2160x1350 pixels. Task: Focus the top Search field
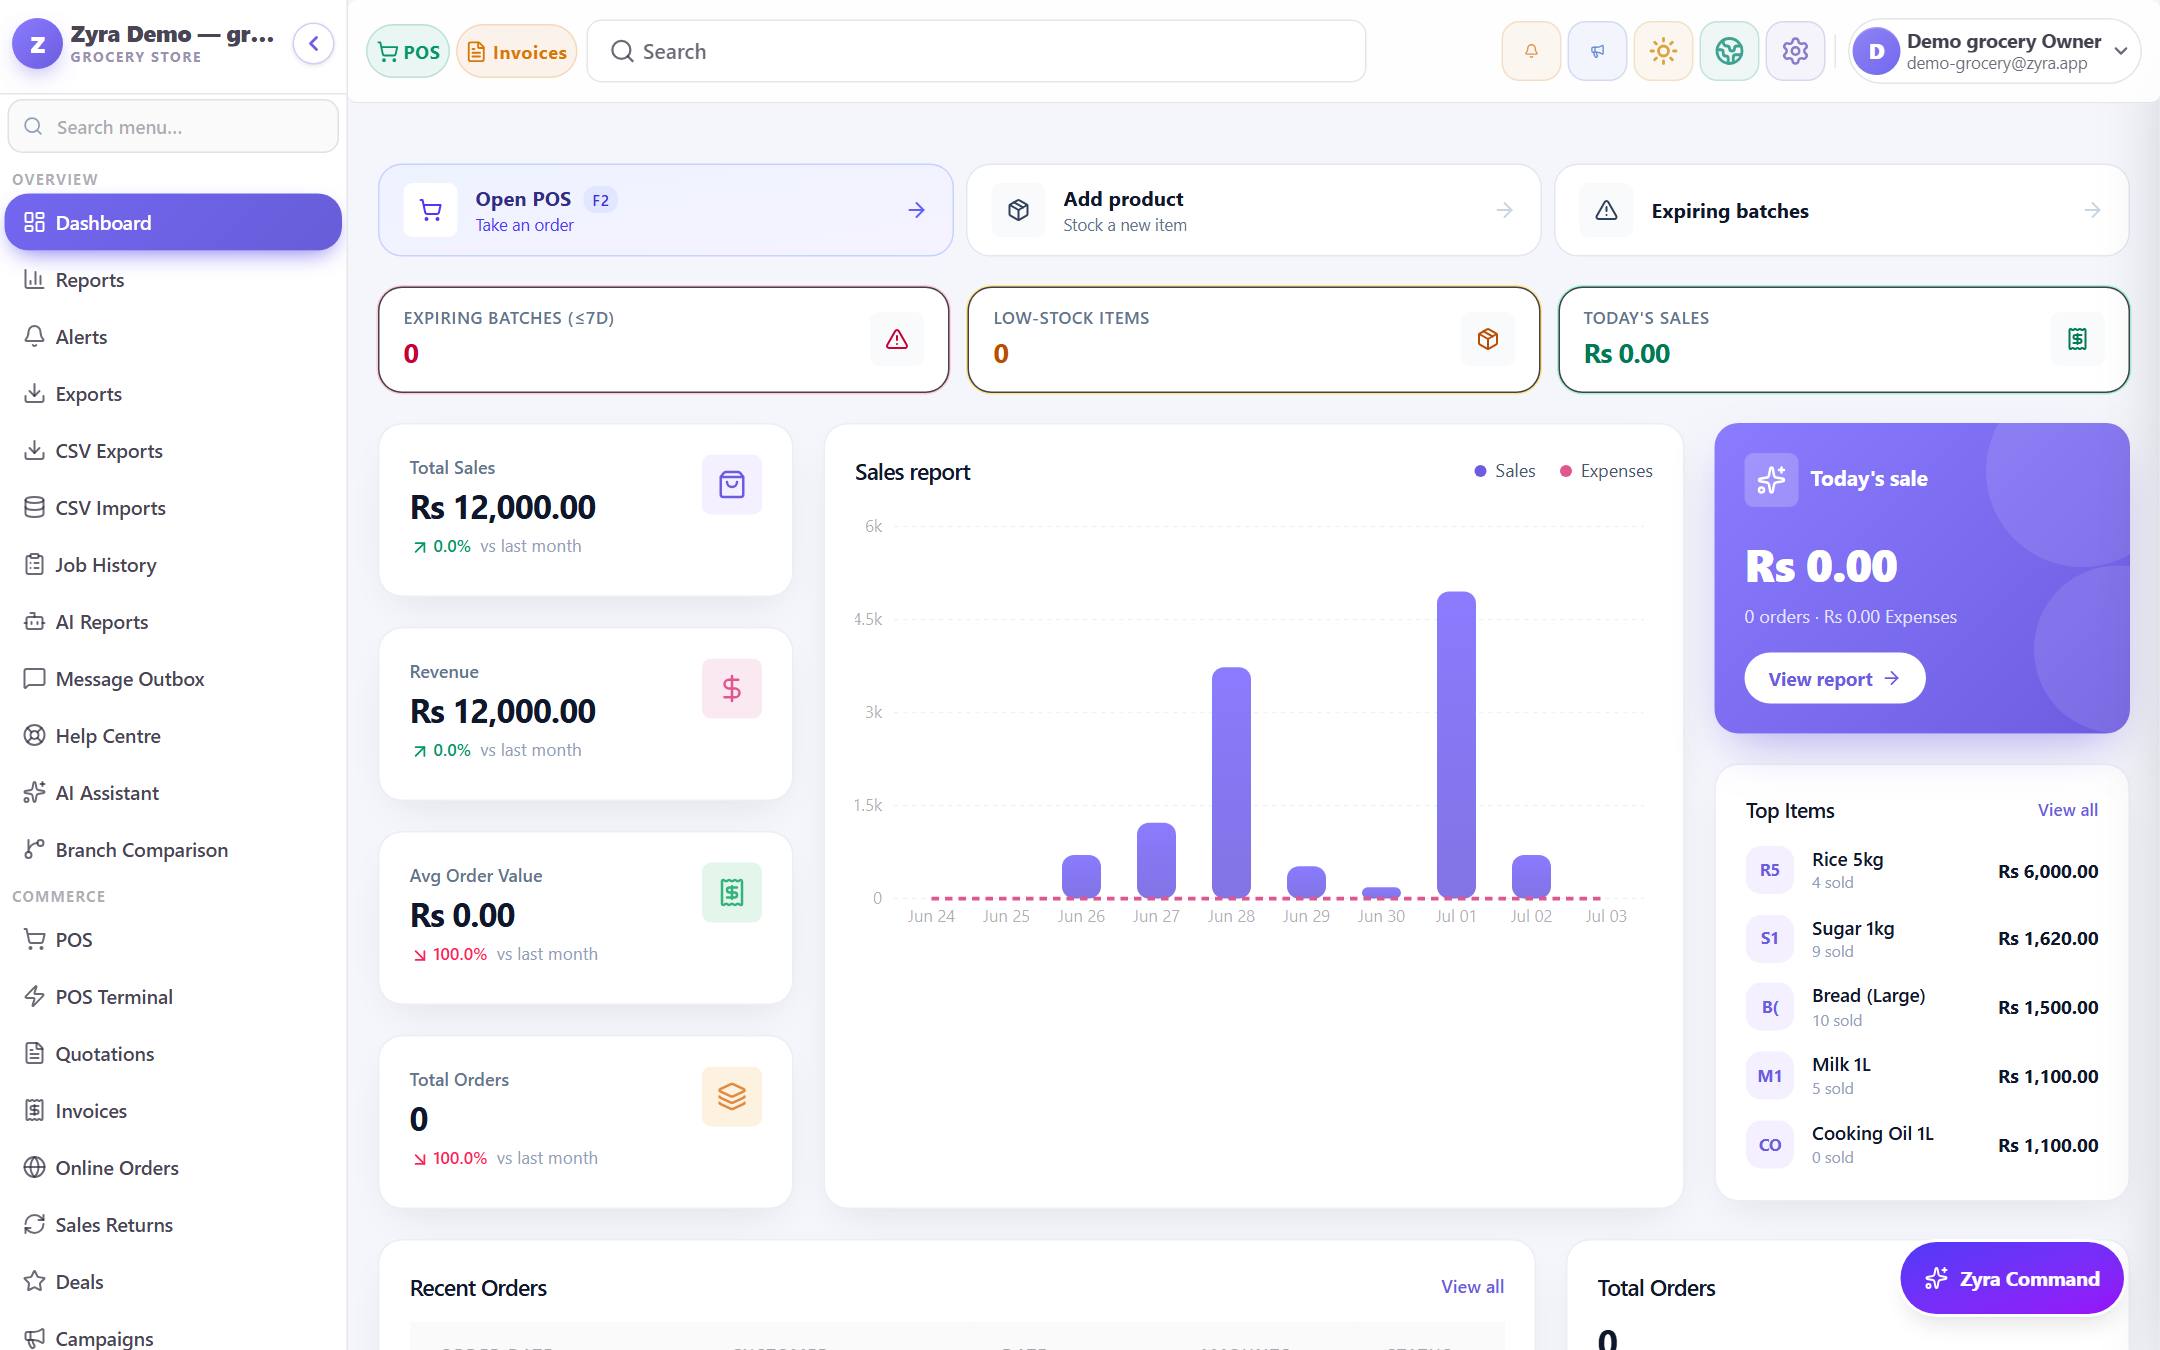(976, 51)
